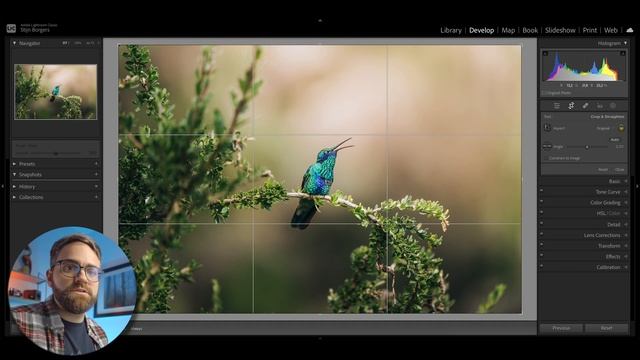Click the Navigator preview thumbnail
The height and width of the screenshot is (360, 640).
tap(56, 91)
